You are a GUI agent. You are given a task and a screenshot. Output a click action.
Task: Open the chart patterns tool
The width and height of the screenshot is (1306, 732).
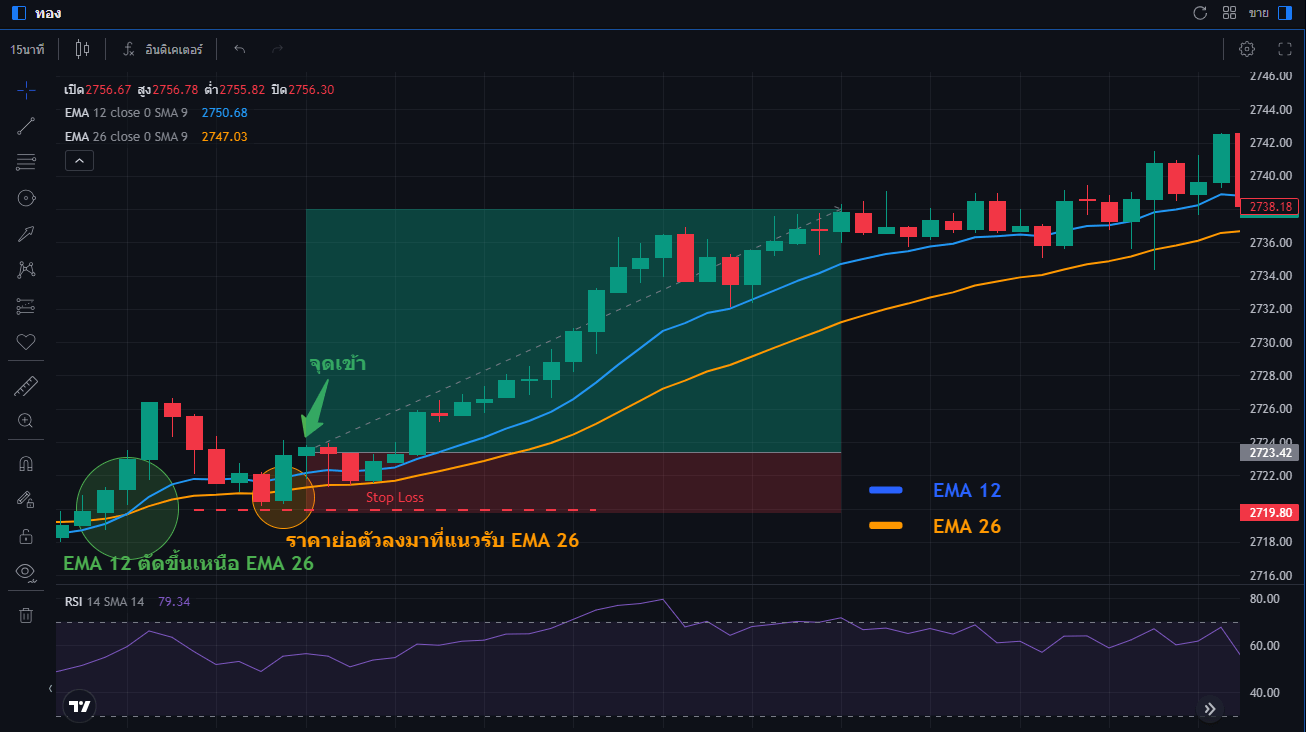26,269
